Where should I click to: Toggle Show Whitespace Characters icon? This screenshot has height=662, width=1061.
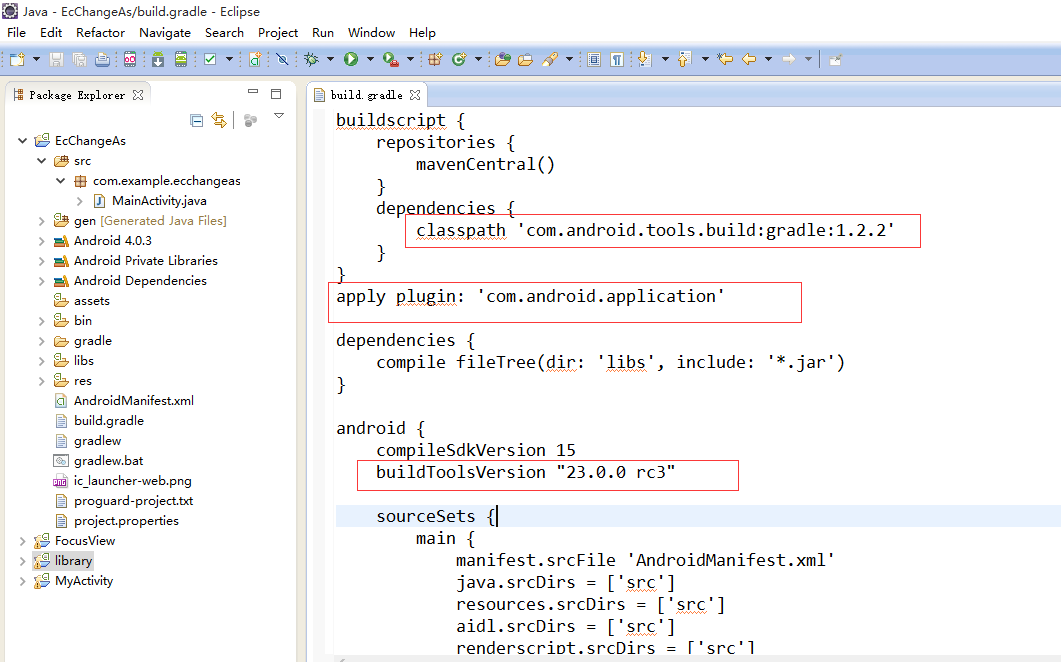(617, 60)
